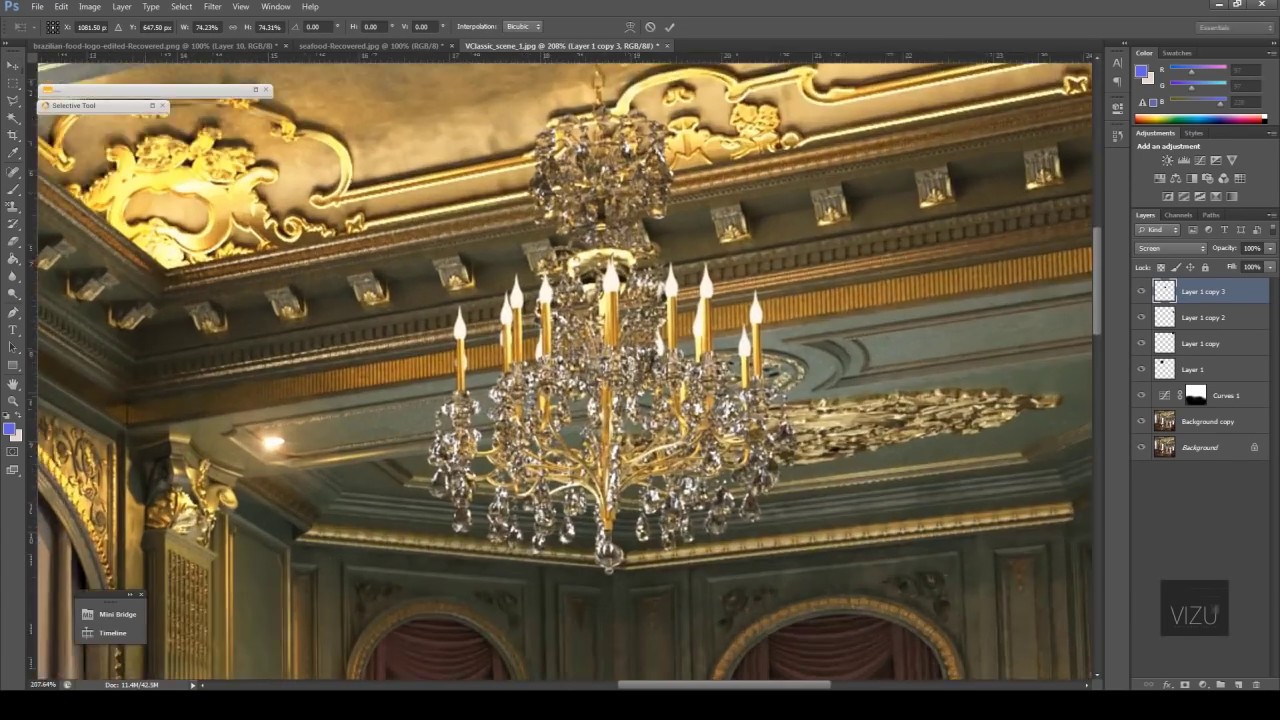Hide the Background copy layer
The height and width of the screenshot is (720, 1280).
1142,421
